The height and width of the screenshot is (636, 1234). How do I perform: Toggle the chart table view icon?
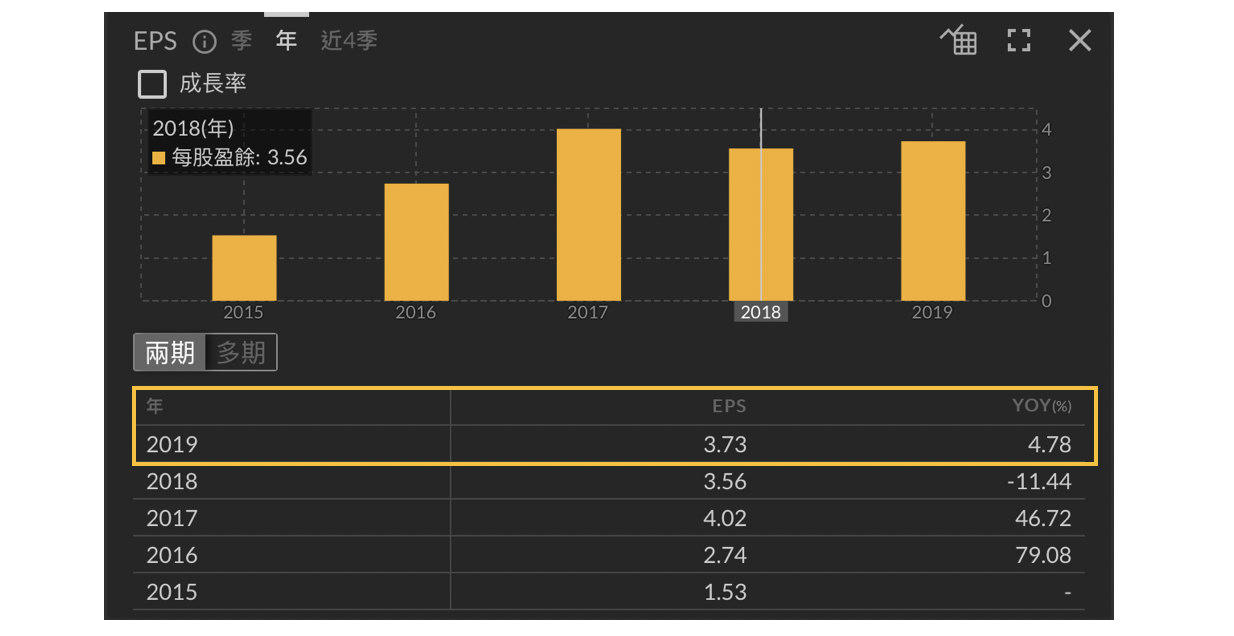(x=959, y=41)
